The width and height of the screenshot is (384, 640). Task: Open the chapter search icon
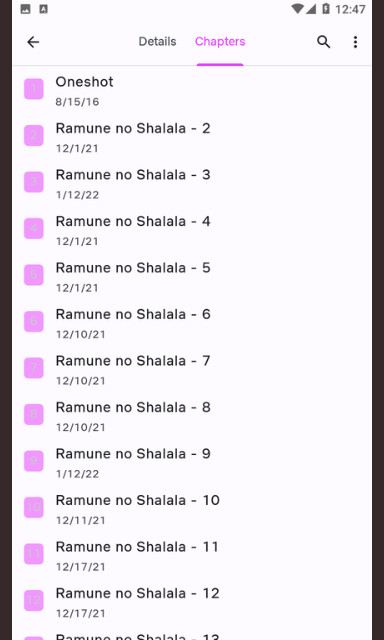click(323, 42)
